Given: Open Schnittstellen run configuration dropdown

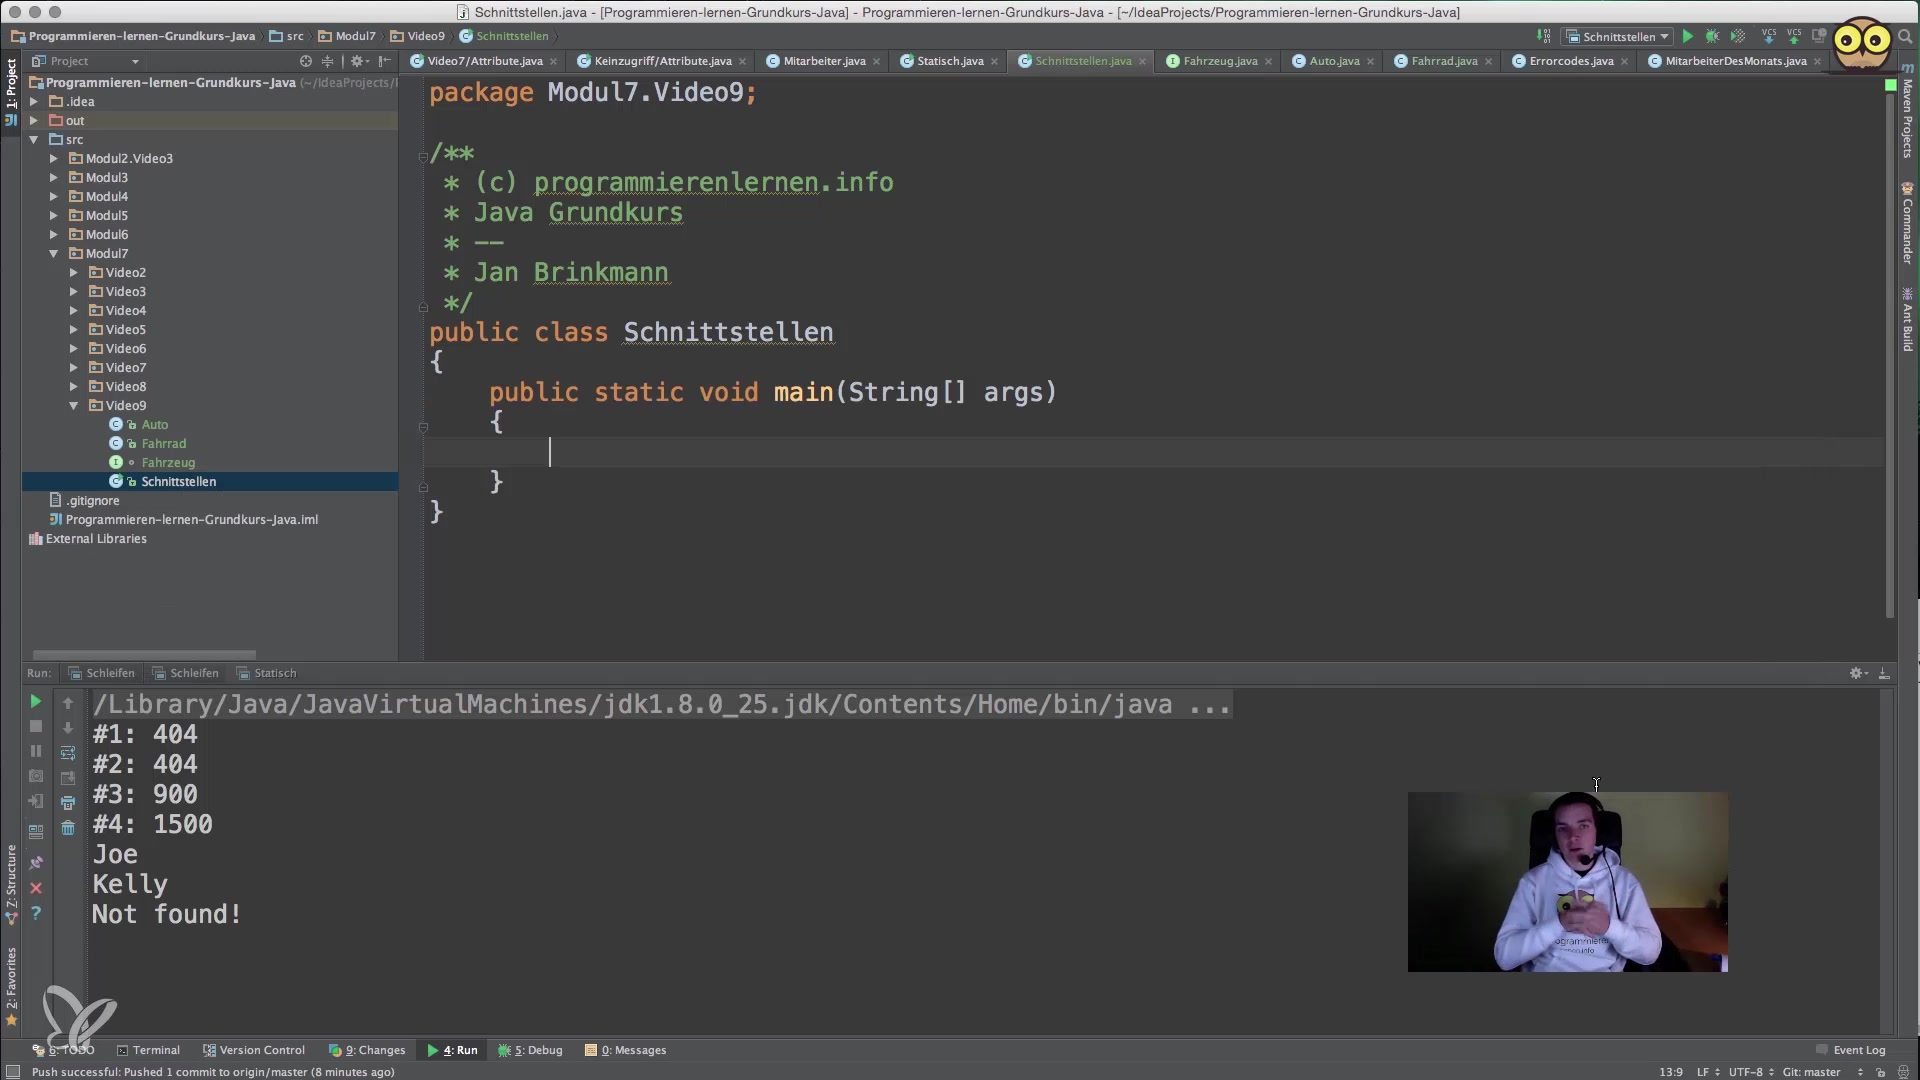Looking at the screenshot, I should 1618,36.
